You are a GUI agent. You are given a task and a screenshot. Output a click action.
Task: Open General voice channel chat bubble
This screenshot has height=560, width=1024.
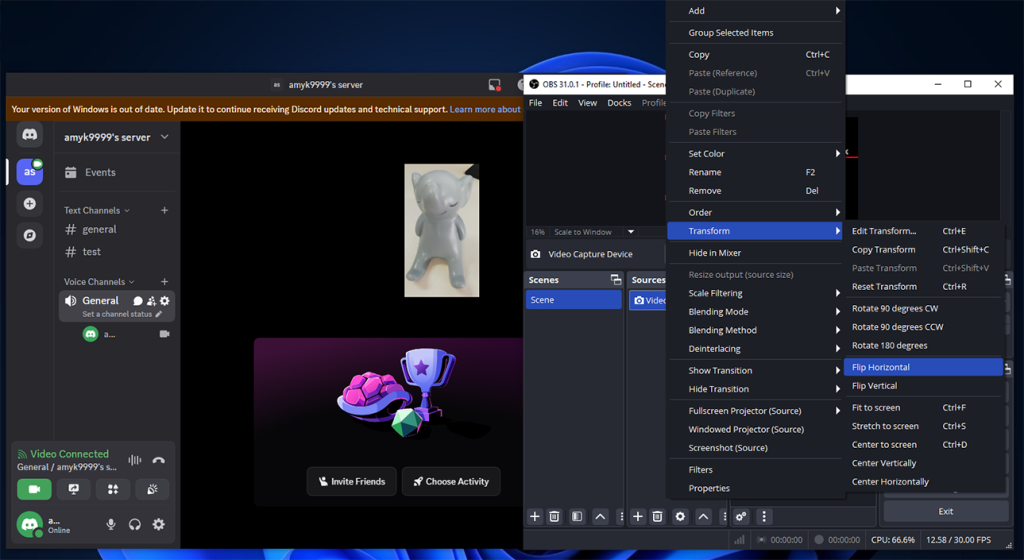(x=138, y=301)
